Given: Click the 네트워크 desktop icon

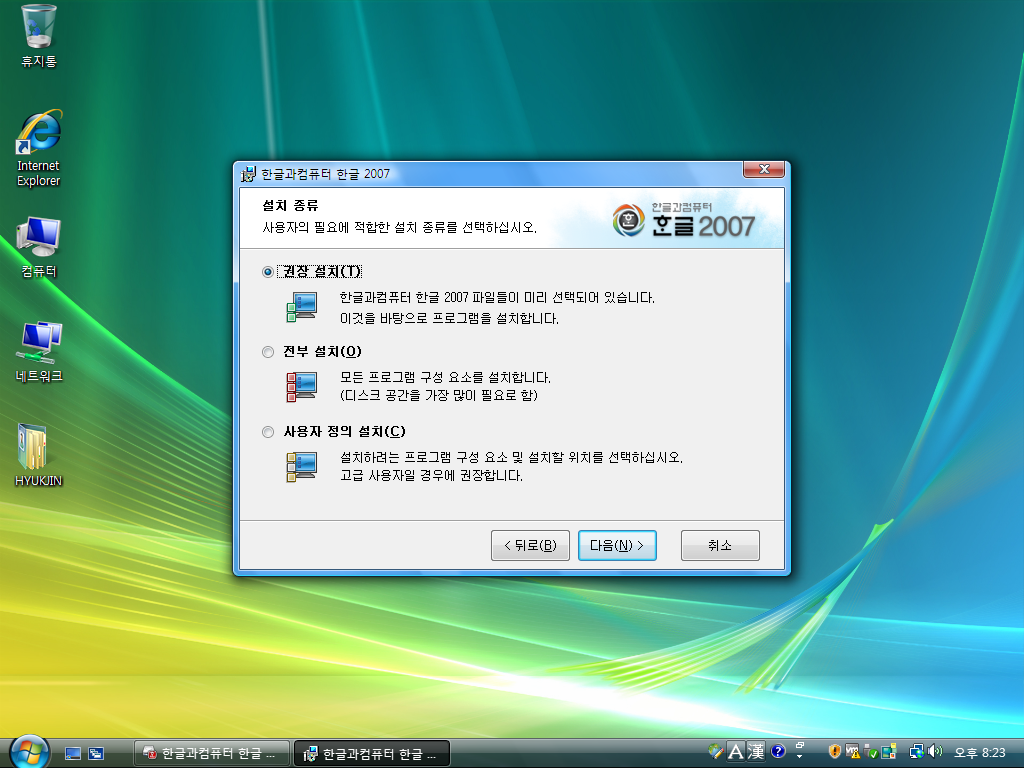Looking at the screenshot, I should click(39, 353).
